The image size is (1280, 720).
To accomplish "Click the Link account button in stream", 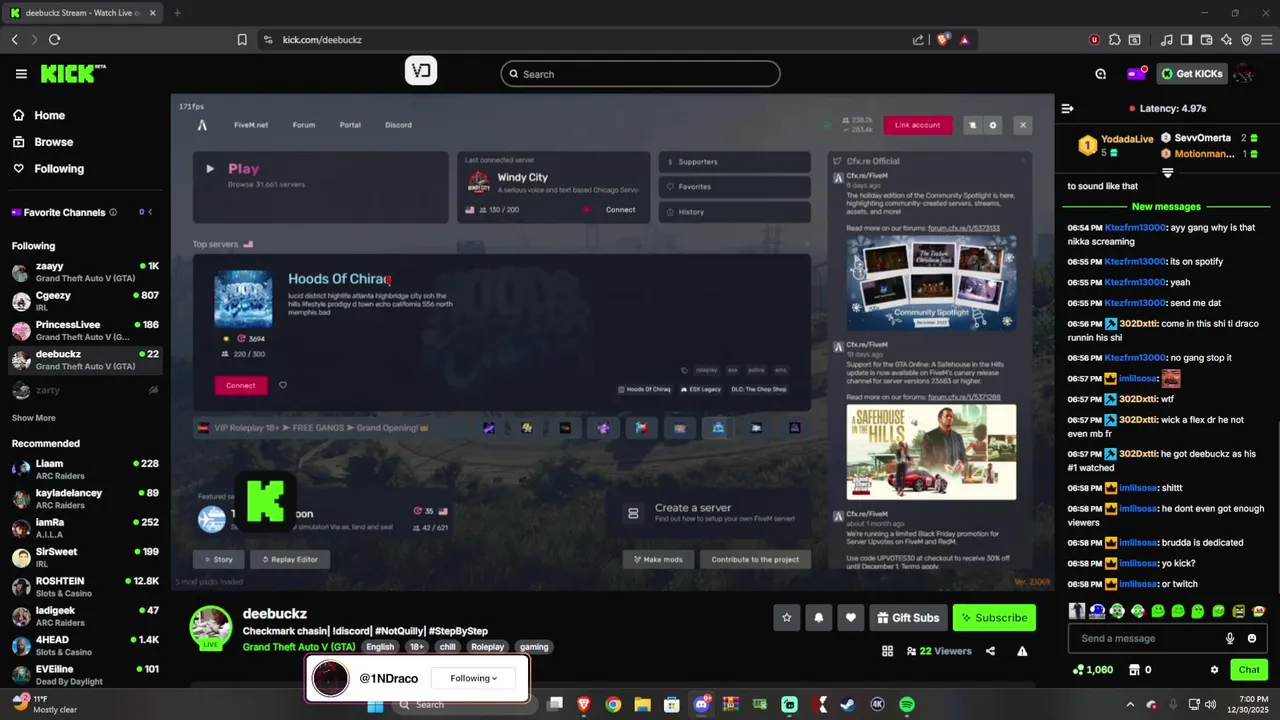I will click(917, 125).
